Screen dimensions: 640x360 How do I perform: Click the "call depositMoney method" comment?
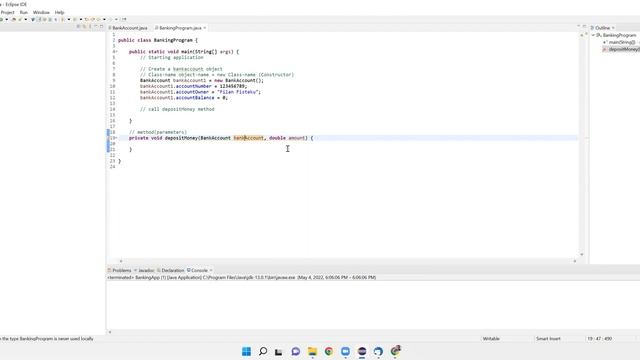click(177, 109)
